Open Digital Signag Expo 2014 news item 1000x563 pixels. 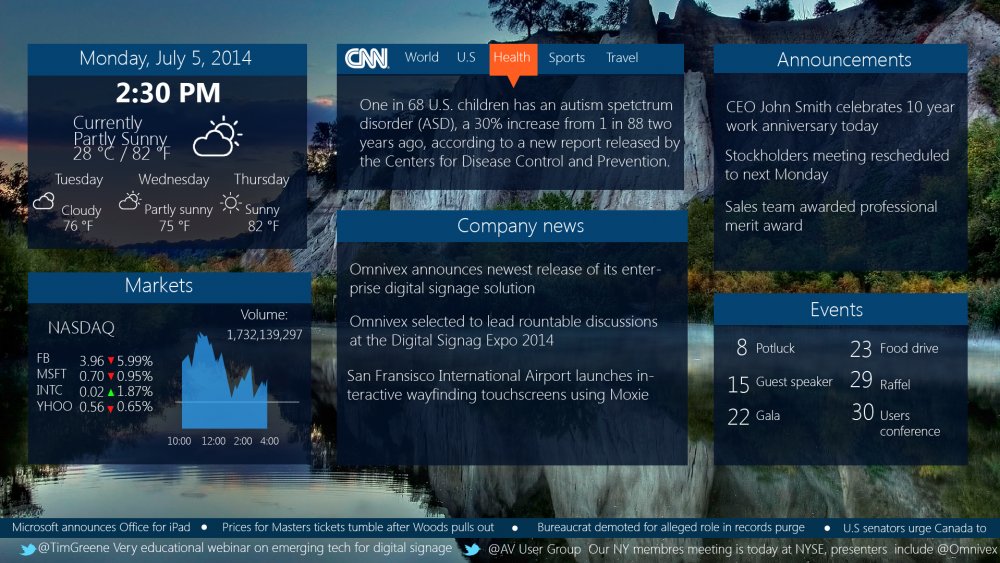coord(503,330)
